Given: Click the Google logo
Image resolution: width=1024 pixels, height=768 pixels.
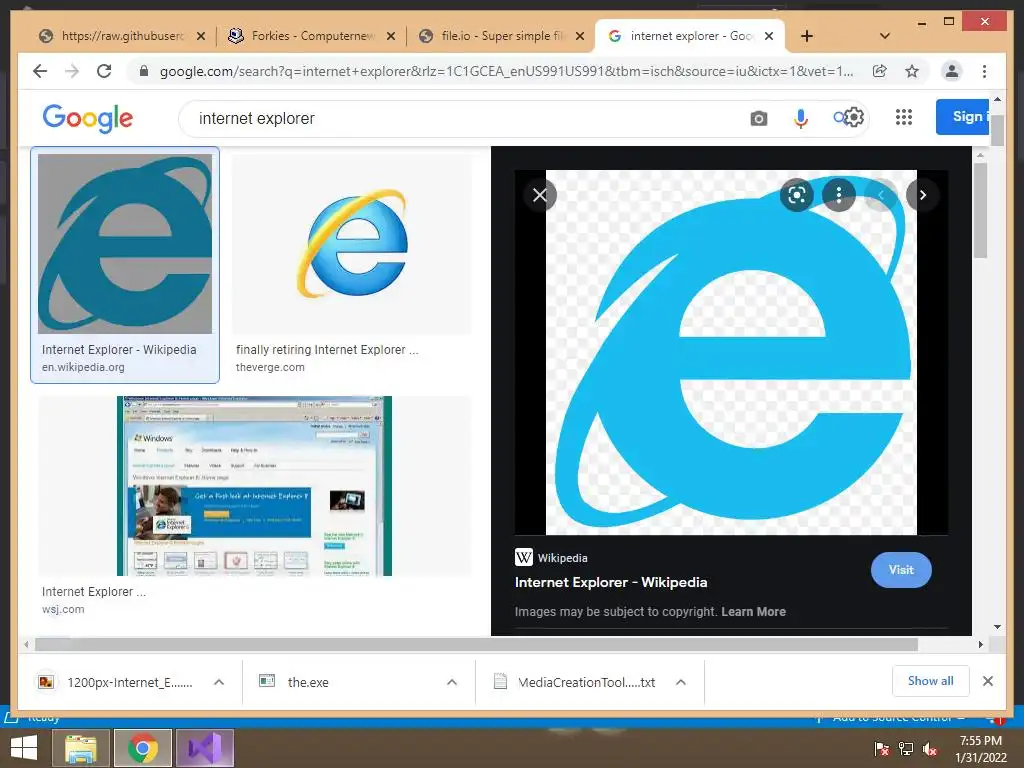Looking at the screenshot, I should [88, 118].
